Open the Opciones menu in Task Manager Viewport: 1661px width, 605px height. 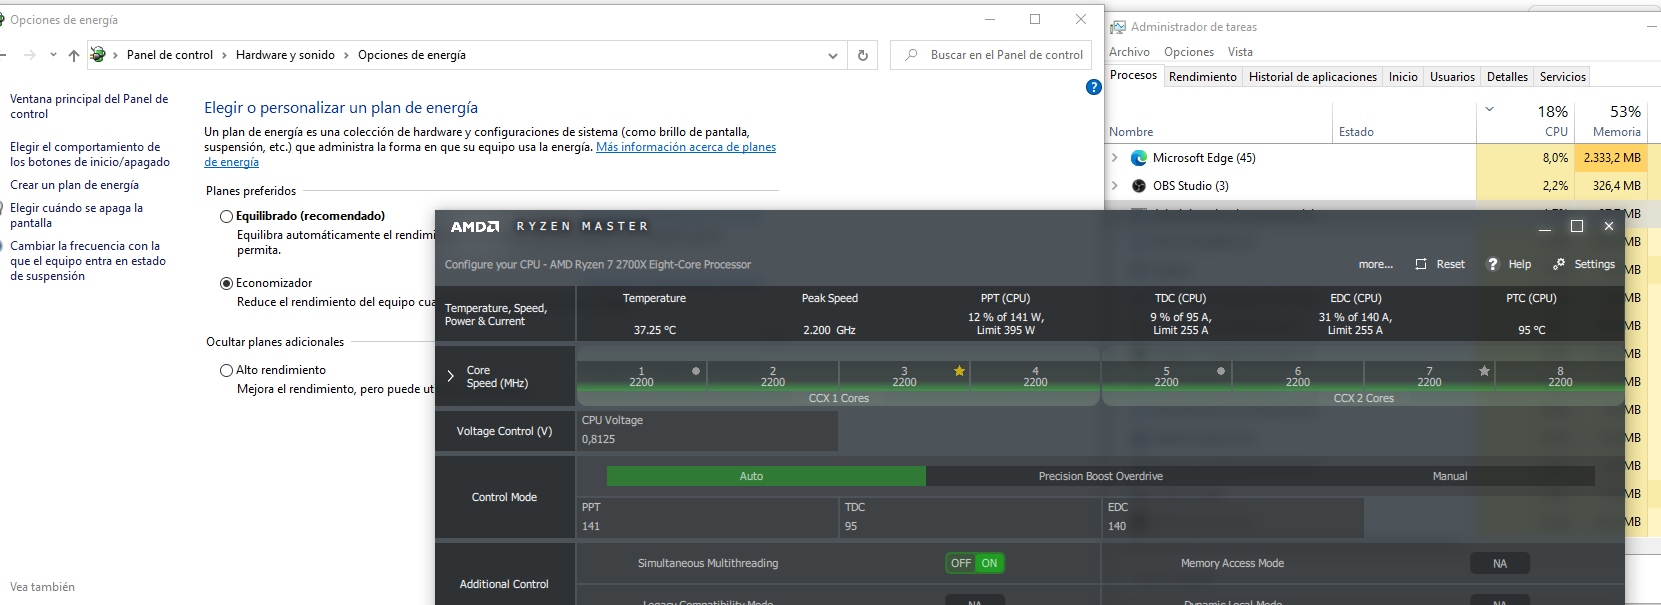[1188, 52]
